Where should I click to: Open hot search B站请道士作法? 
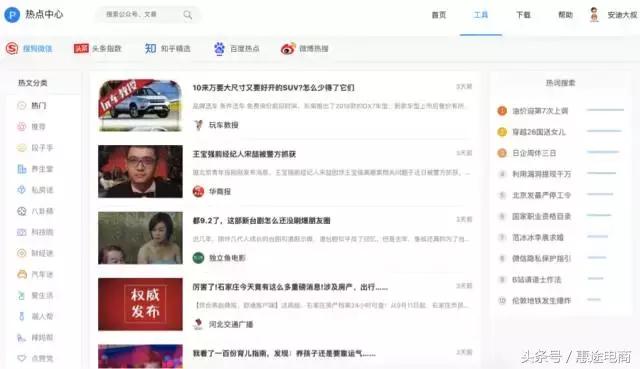537,280
